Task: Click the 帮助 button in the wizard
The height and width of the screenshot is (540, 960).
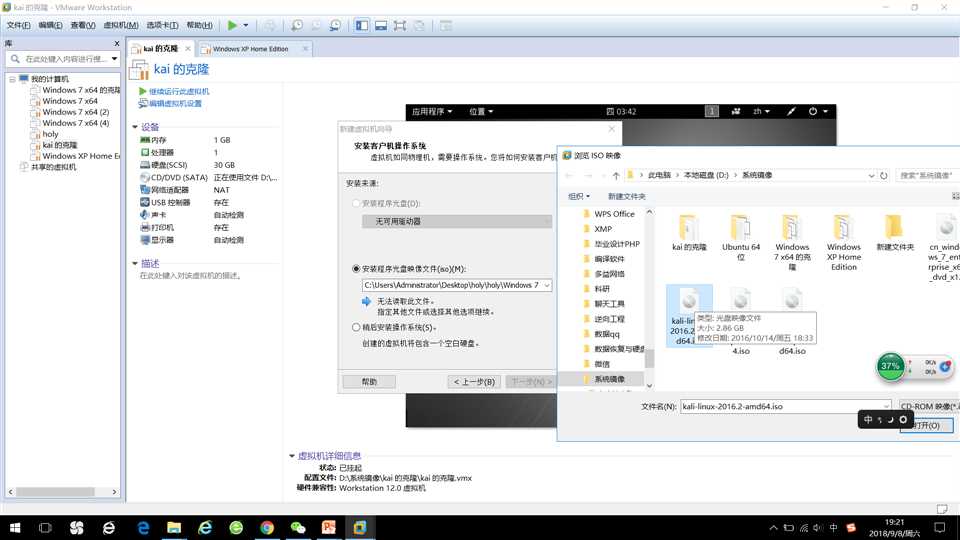Action: (369, 381)
